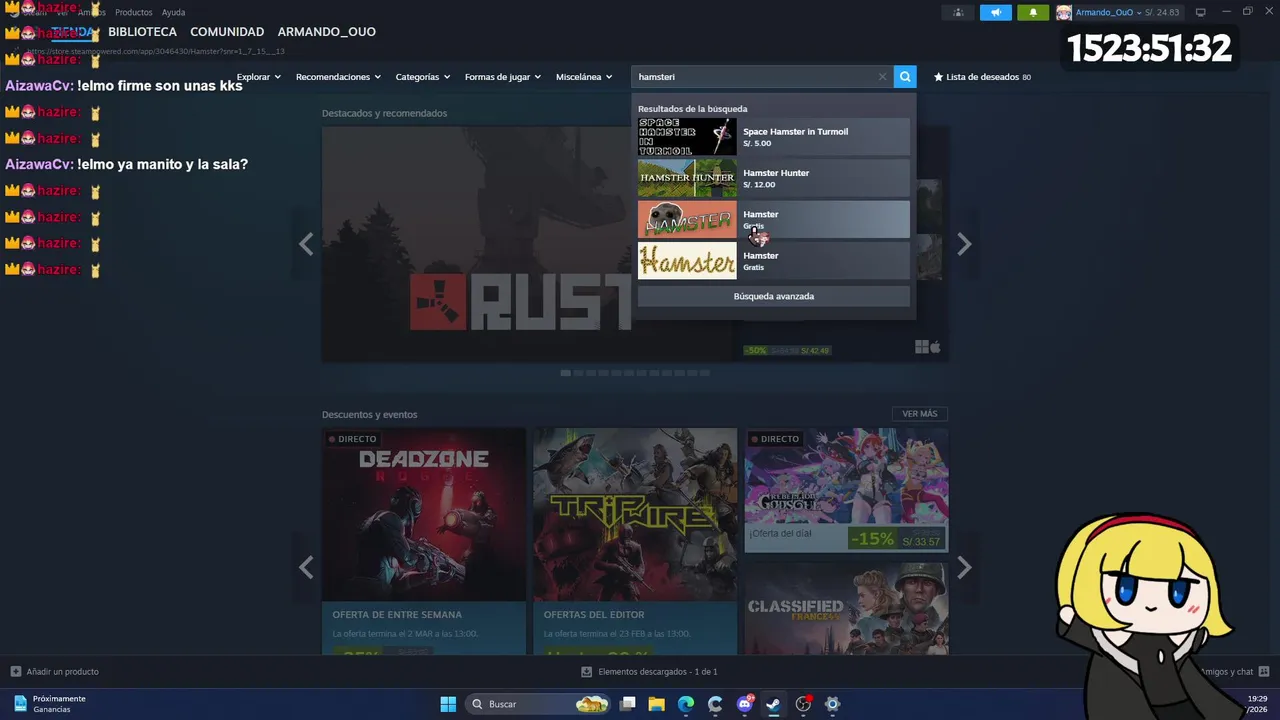
Task: Open Discord from the taskbar
Action: point(745,704)
